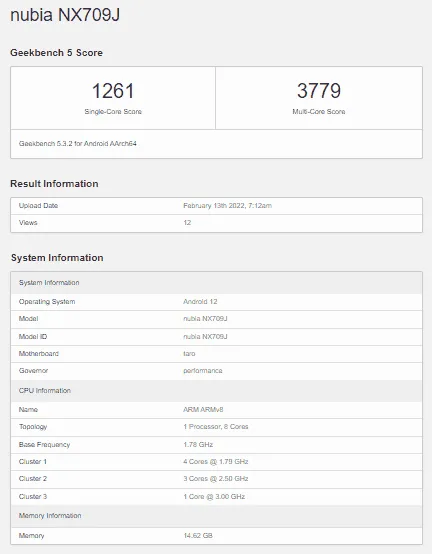
Task: Click the Multi-Core Score label
Action: pyautogui.click(x=319, y=112)
